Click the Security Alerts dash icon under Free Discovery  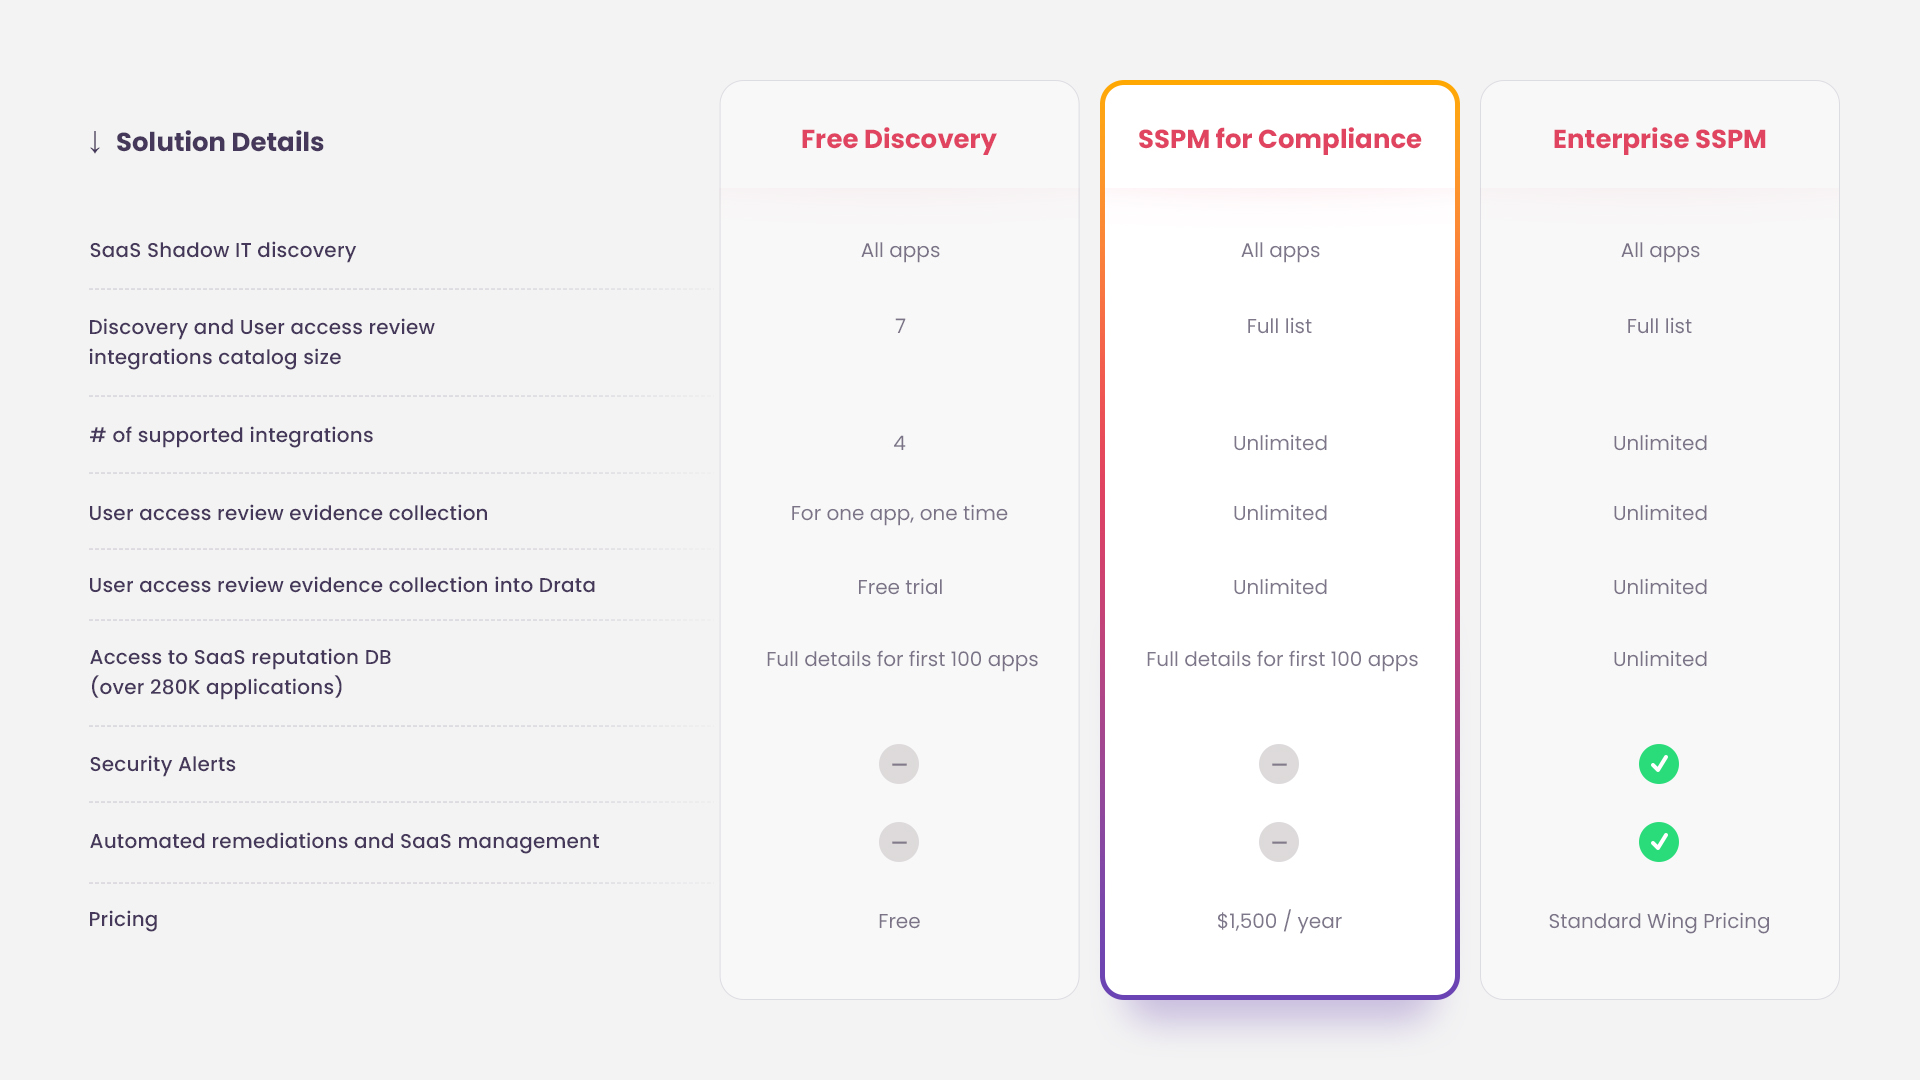click(x=899, y=764)
